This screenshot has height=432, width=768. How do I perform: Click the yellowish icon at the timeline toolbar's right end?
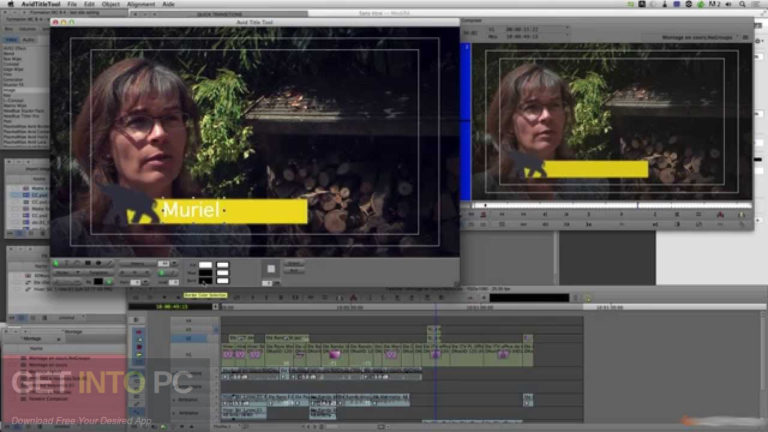[x=588, y=298]
